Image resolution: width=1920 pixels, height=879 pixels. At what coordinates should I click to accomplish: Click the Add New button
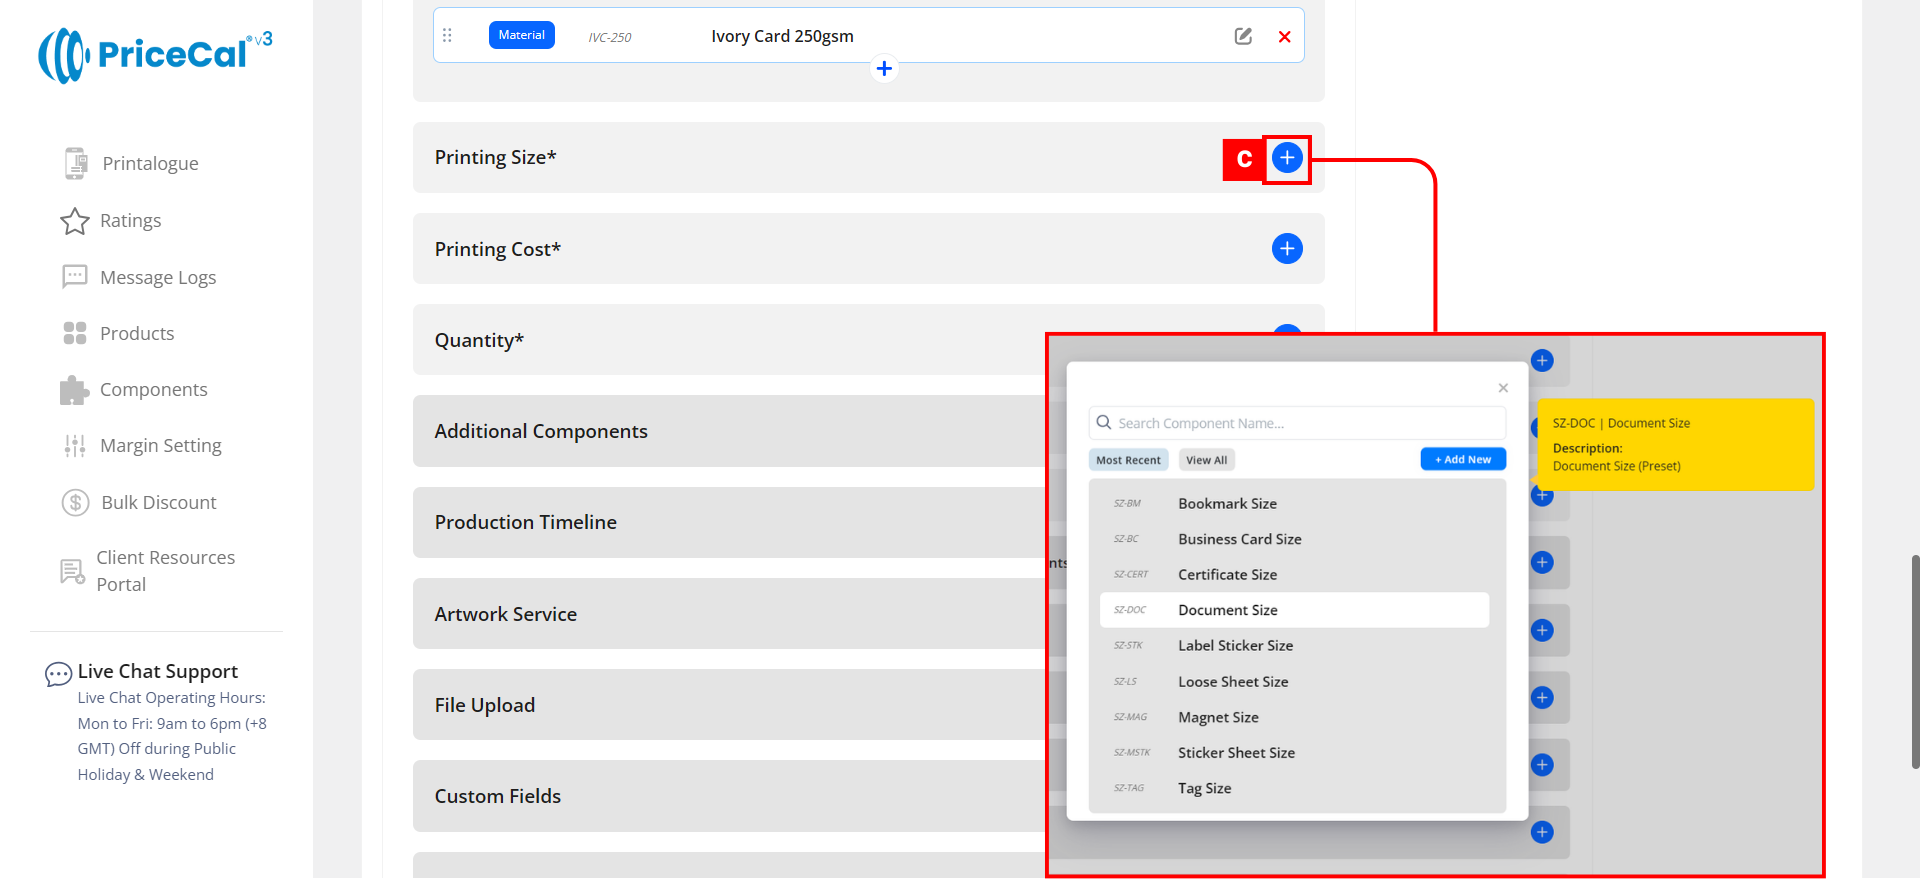(1462, 460)
